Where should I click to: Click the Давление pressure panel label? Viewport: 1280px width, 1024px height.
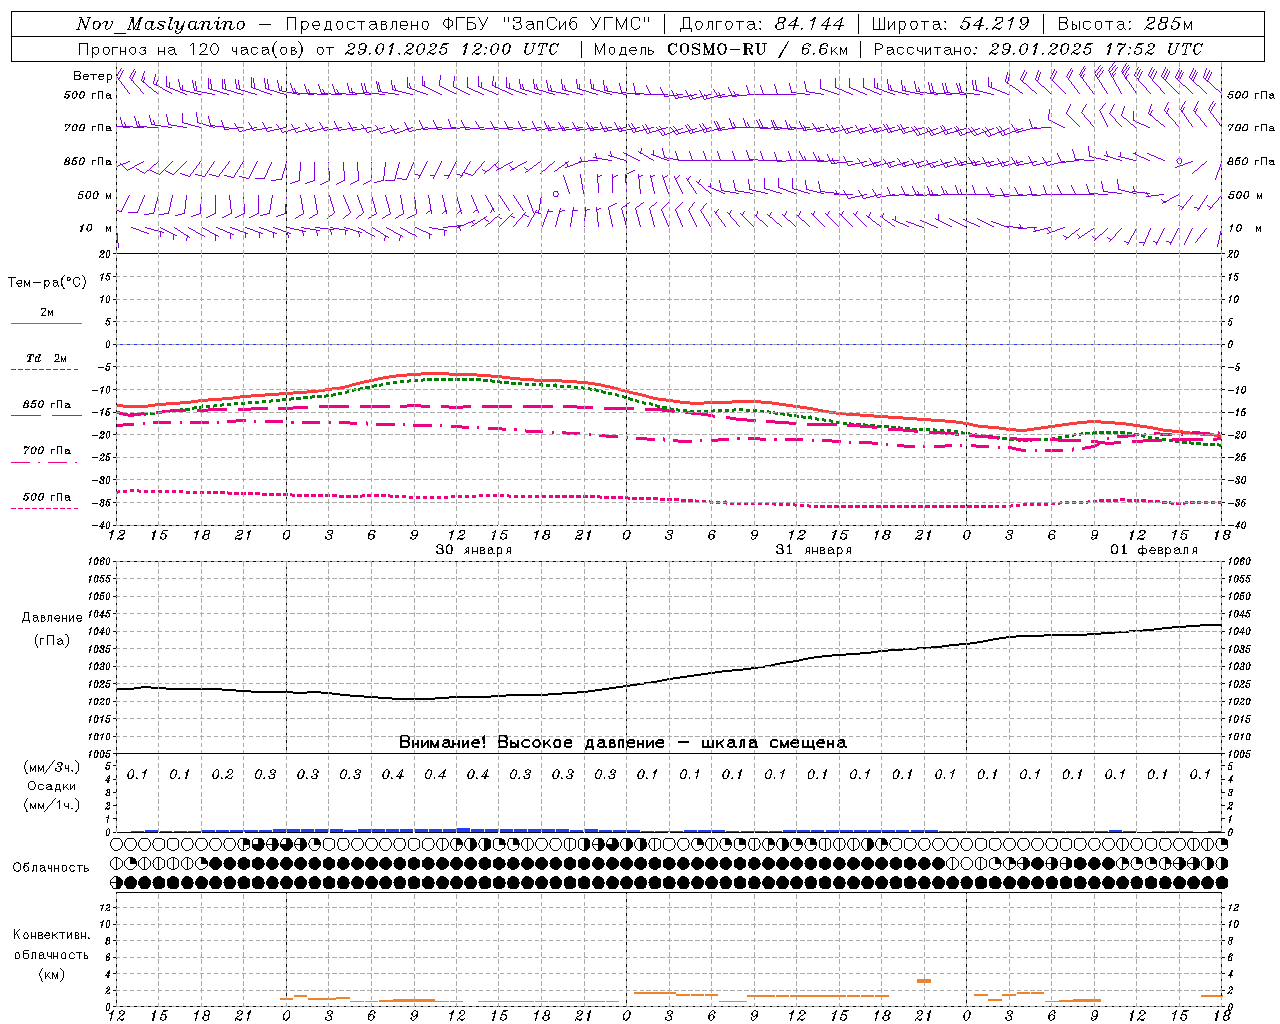pos(52,618)
